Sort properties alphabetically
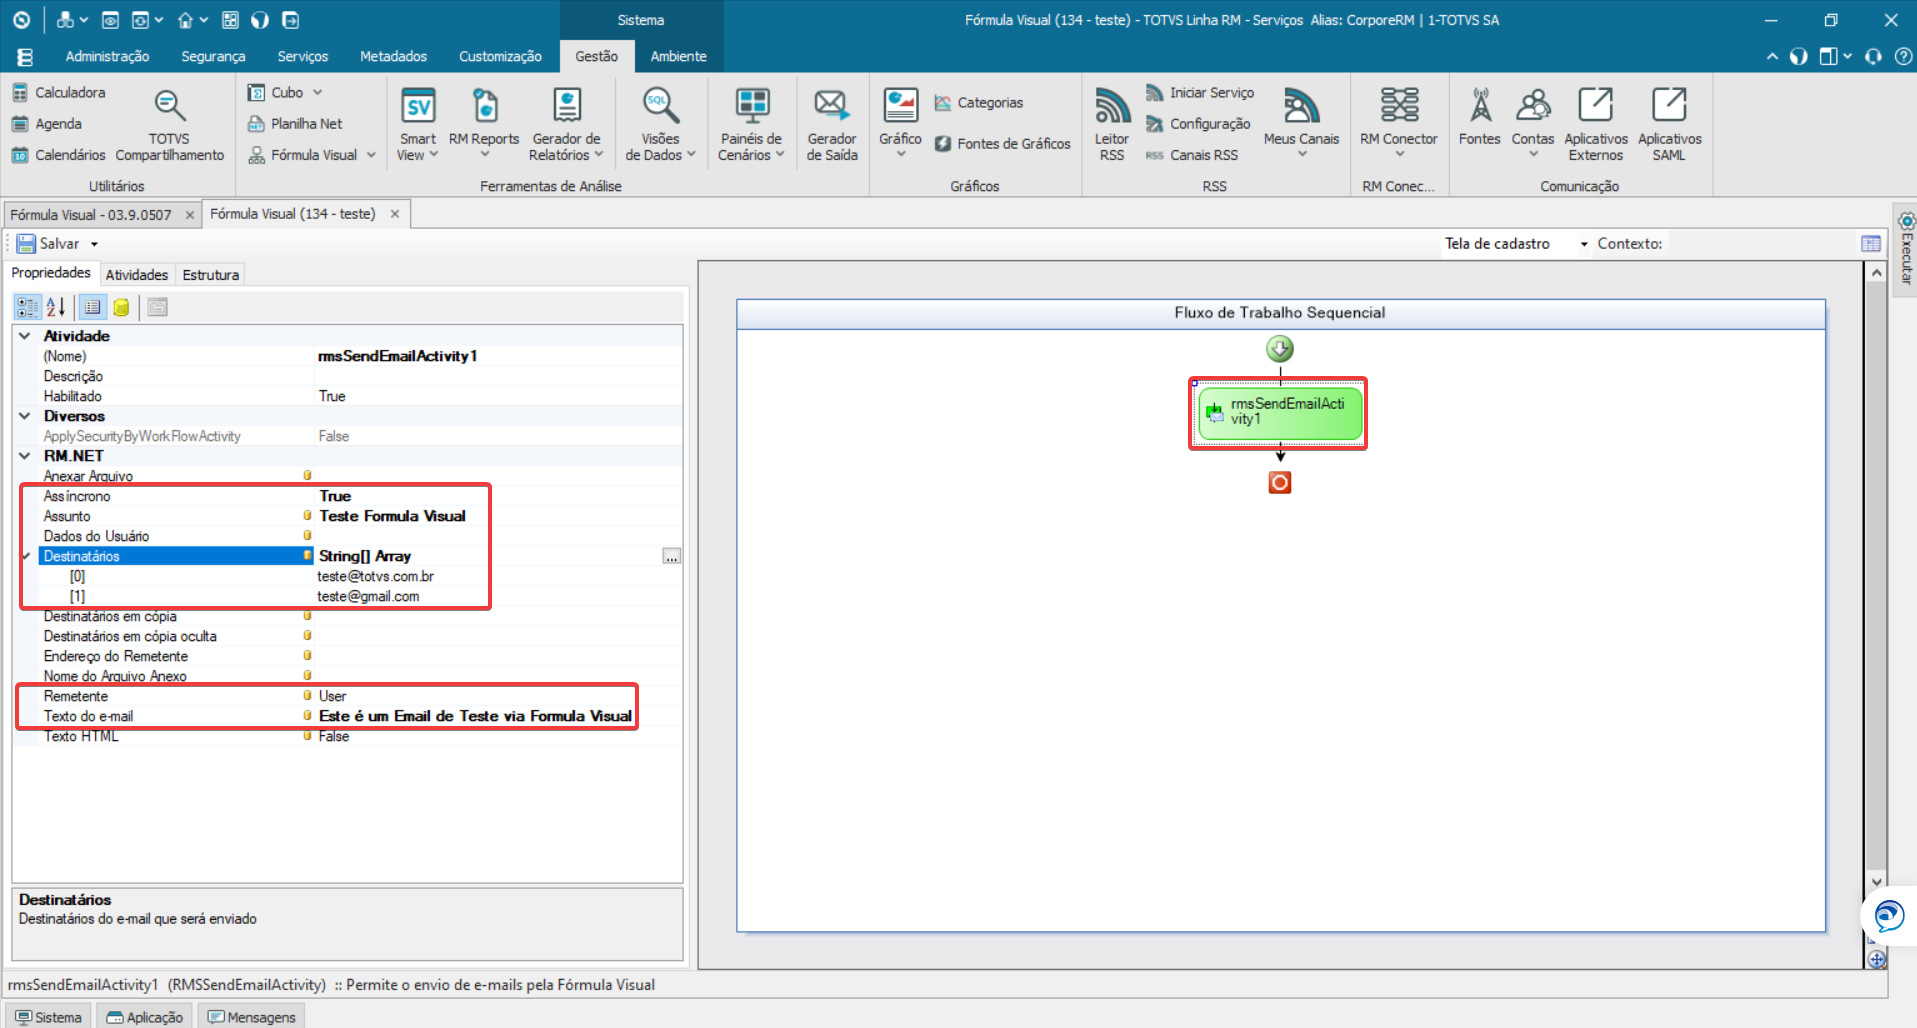The height and width of the screenshot is (1028, 1917). coord(56,307)
